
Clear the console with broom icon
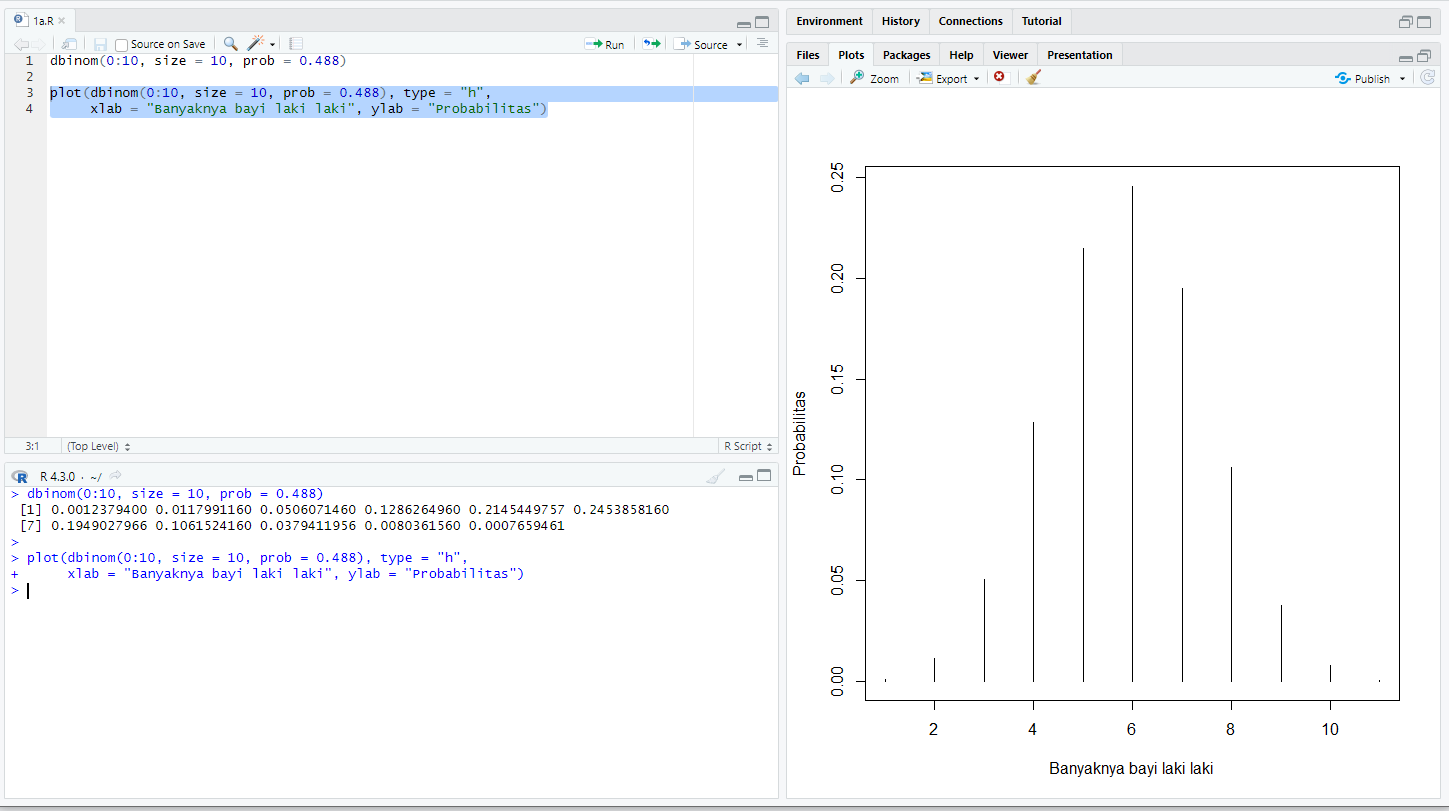pos(715,476)
